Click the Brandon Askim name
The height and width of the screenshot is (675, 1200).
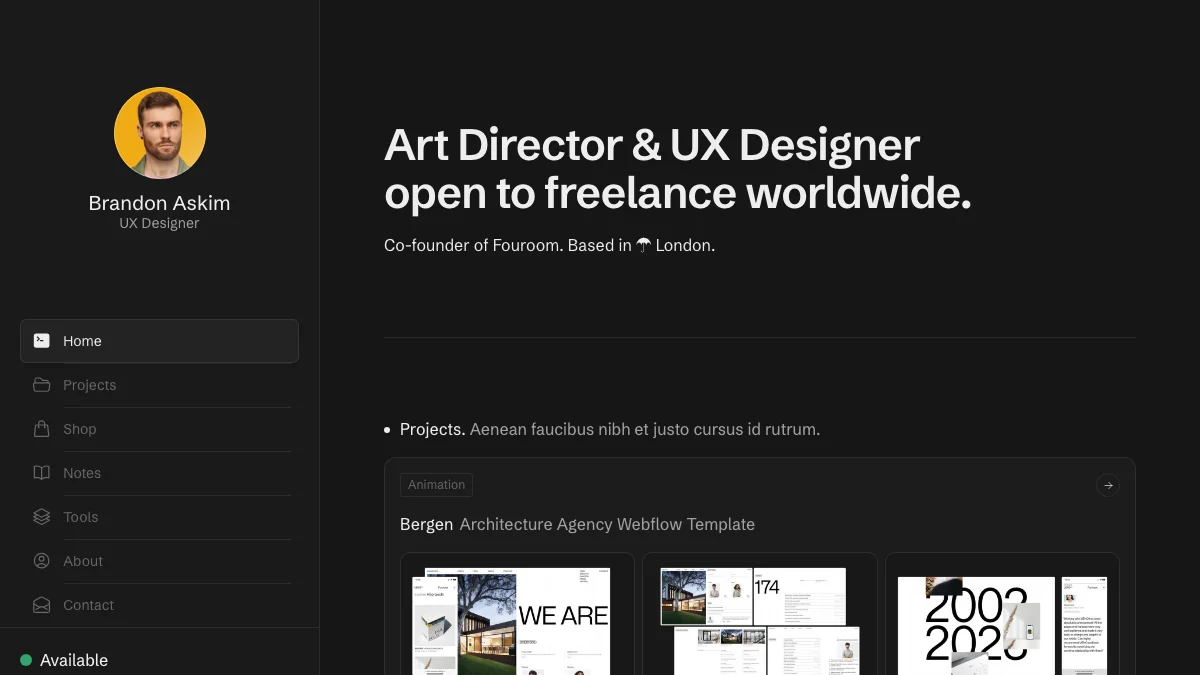click(x=159, y=203)
